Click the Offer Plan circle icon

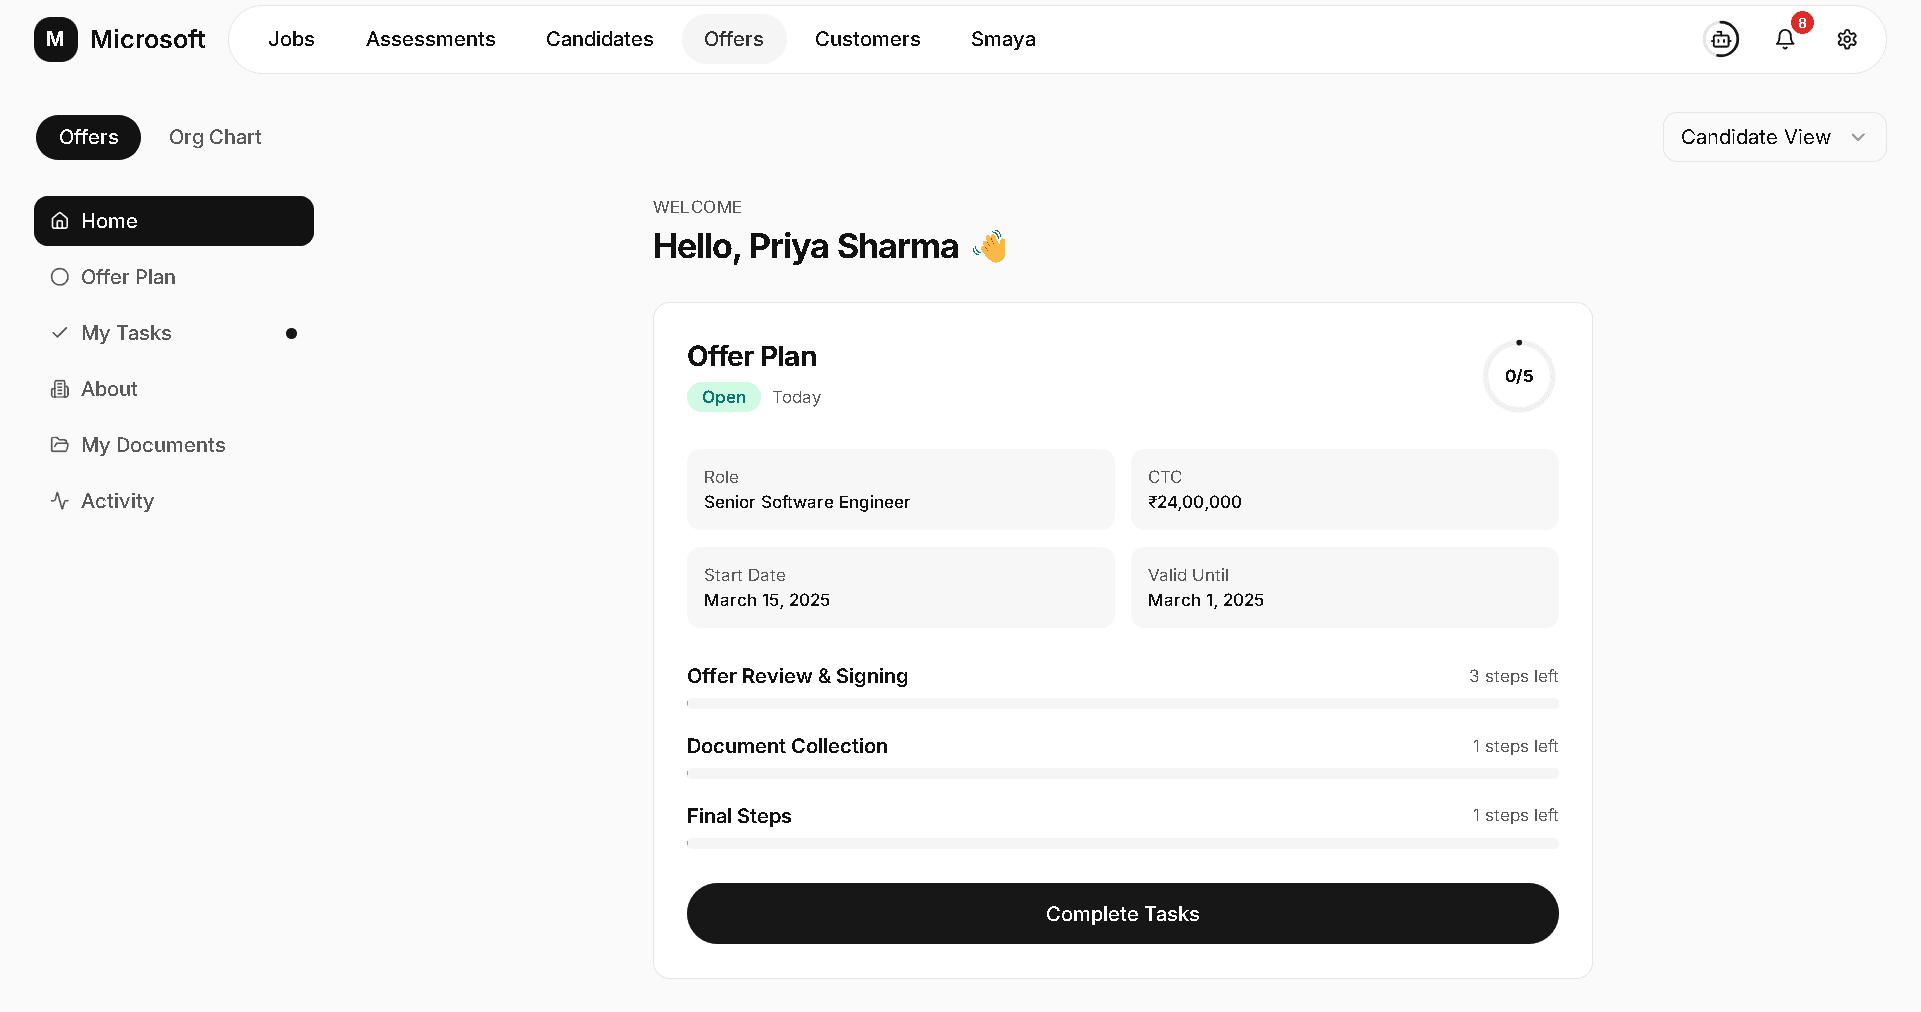point(60,277)
